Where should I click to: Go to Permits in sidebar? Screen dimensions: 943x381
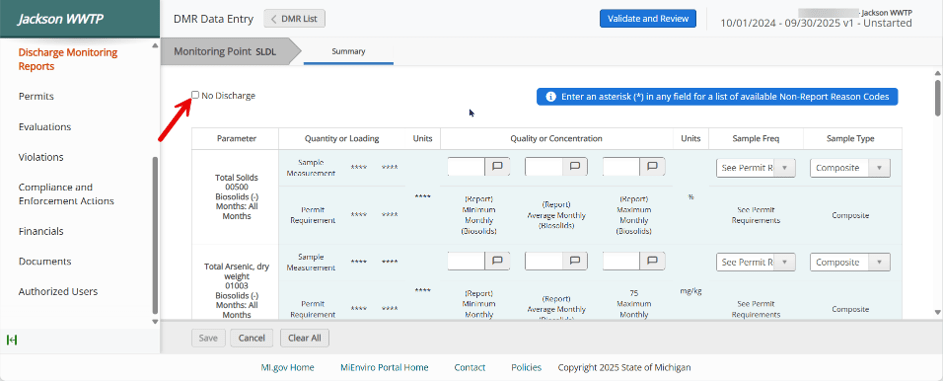(x=36, y=96)
